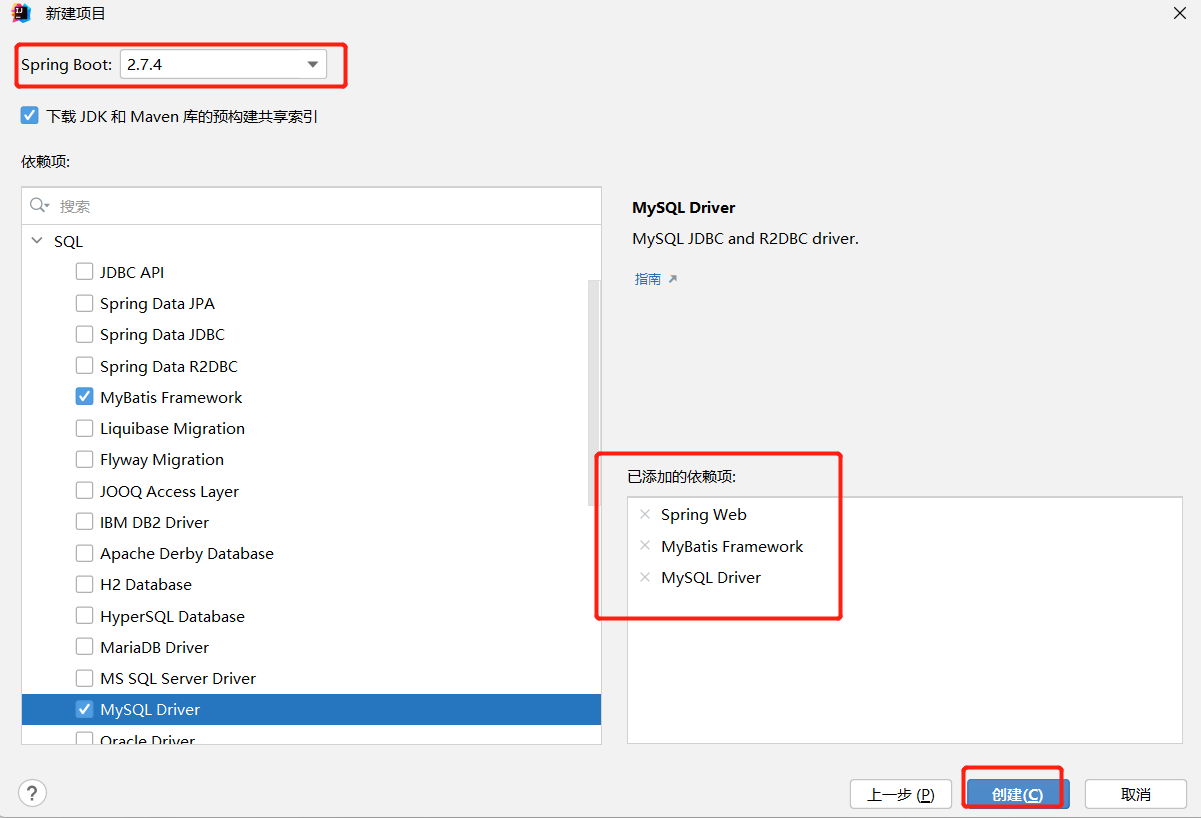This screenshot has width=1201, height=818.
Task: Click the dependency search input field
Action: tap(320, 206)
